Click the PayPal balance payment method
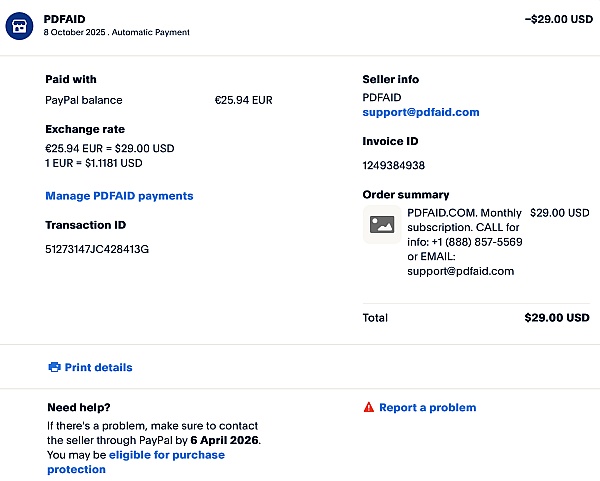The image size is (600, 481). click(84, 100)
